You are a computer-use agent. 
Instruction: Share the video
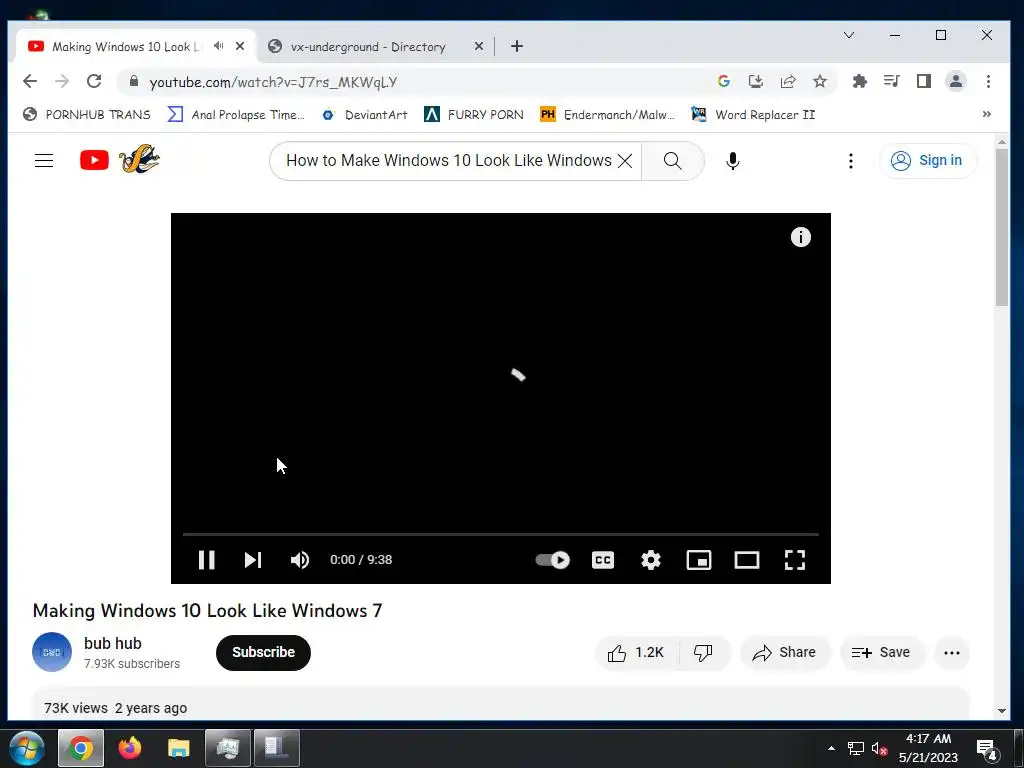784,652
